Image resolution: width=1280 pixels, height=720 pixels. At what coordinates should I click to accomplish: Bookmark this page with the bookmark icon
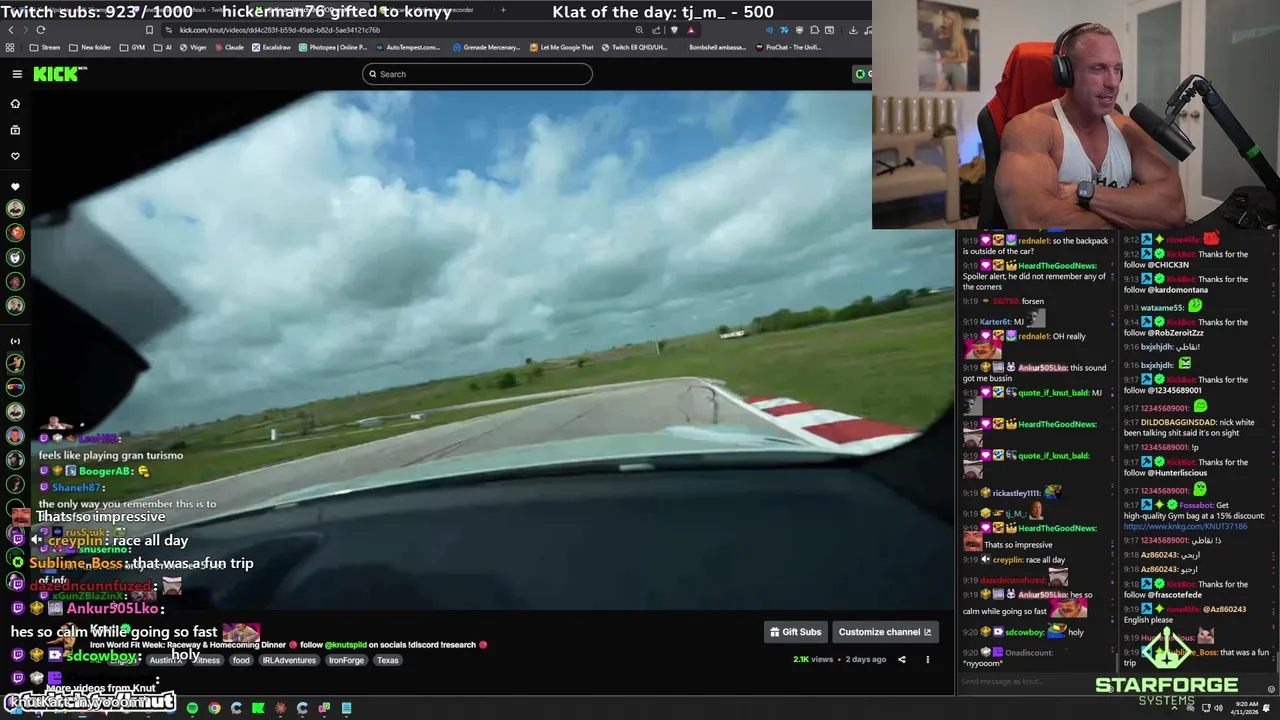pyautogui.click(x=150, y=30)
